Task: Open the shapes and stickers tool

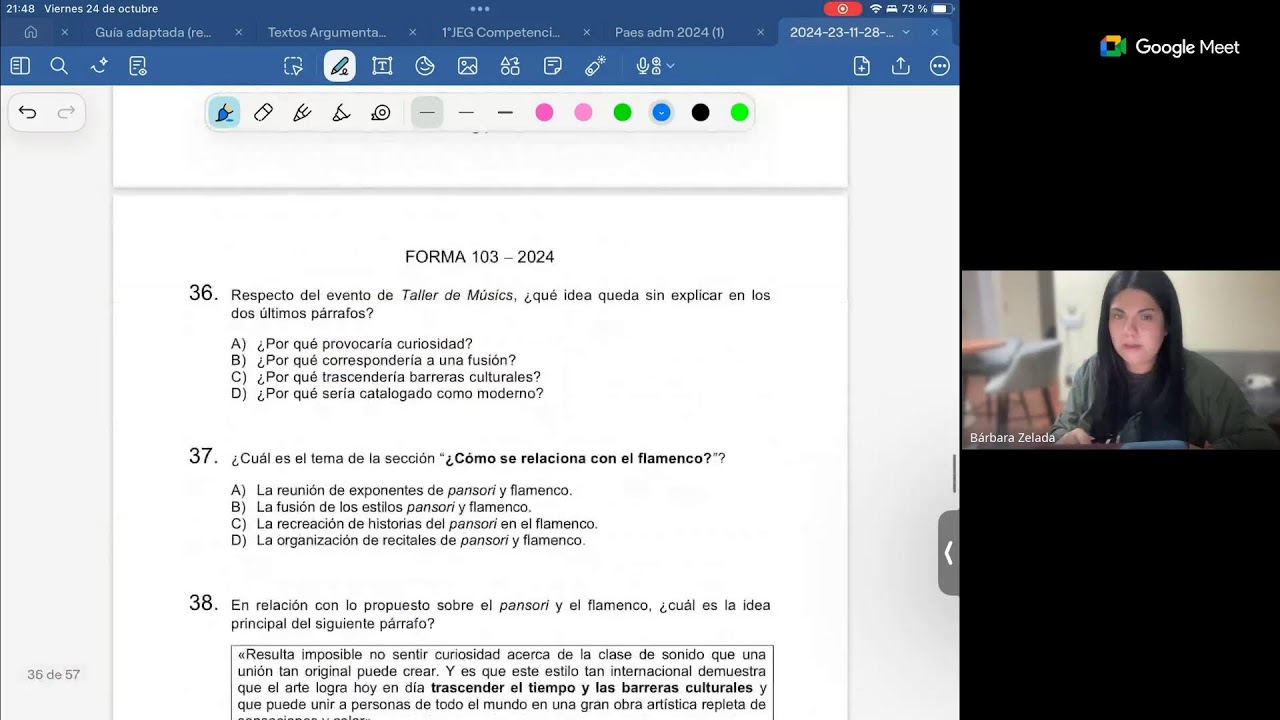Action: (x=425, y=66)
